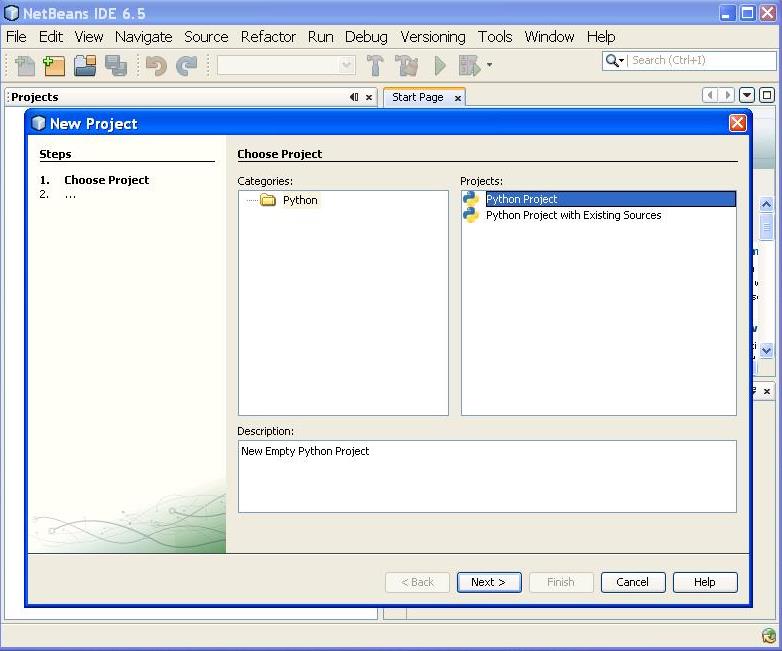The height and width of the screenshot is (651, 782).
Task: Open the Run menu
Action: (x=320, y=37)
